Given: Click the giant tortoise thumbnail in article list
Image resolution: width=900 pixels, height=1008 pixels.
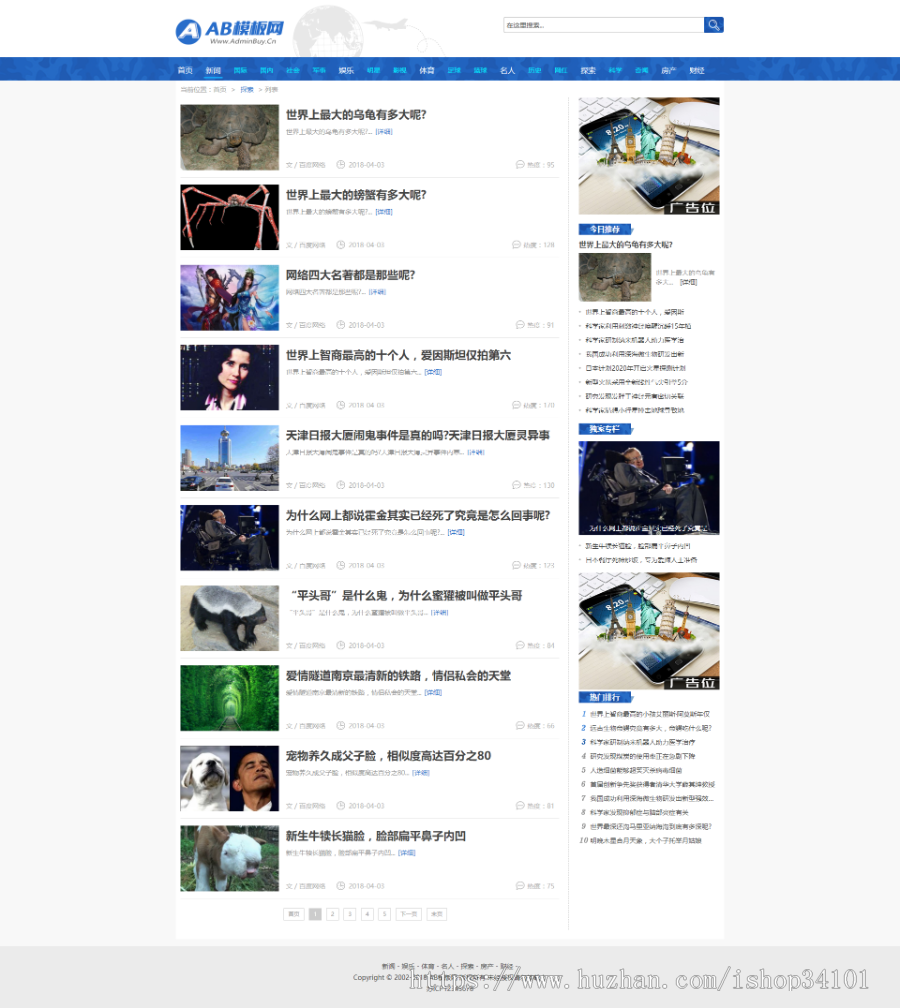Looking at the screenshot, I should coord(230,138).
